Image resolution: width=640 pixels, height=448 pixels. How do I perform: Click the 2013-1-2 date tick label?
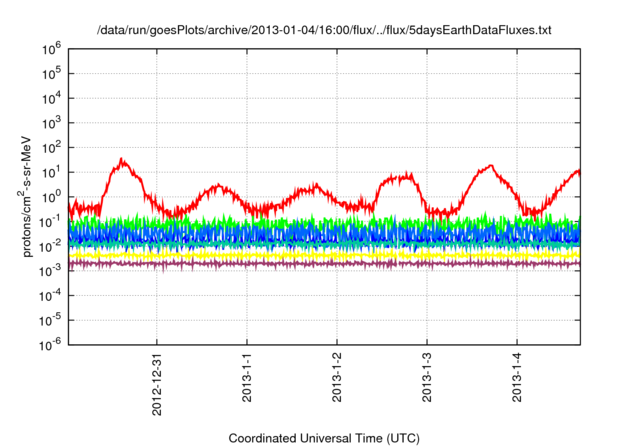336,377
